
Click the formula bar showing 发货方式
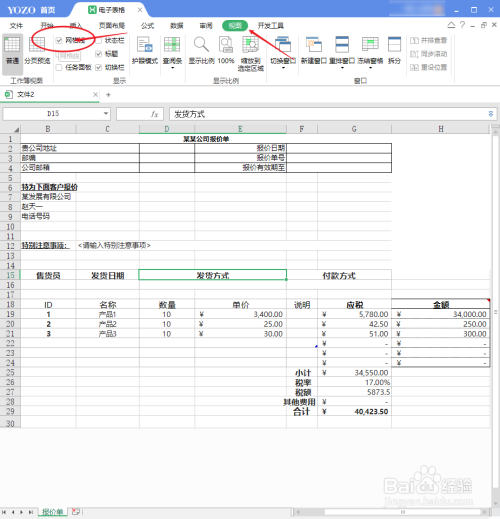tap(333, 114)
